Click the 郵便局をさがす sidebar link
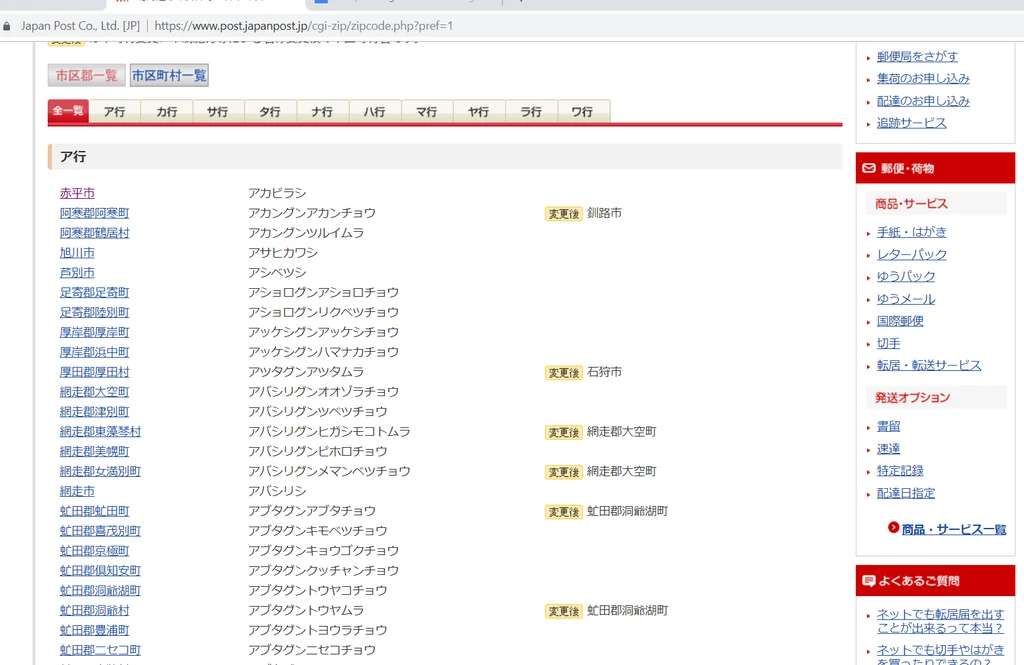This screenshot has width=1024, height=665. (x=918, y=57)
